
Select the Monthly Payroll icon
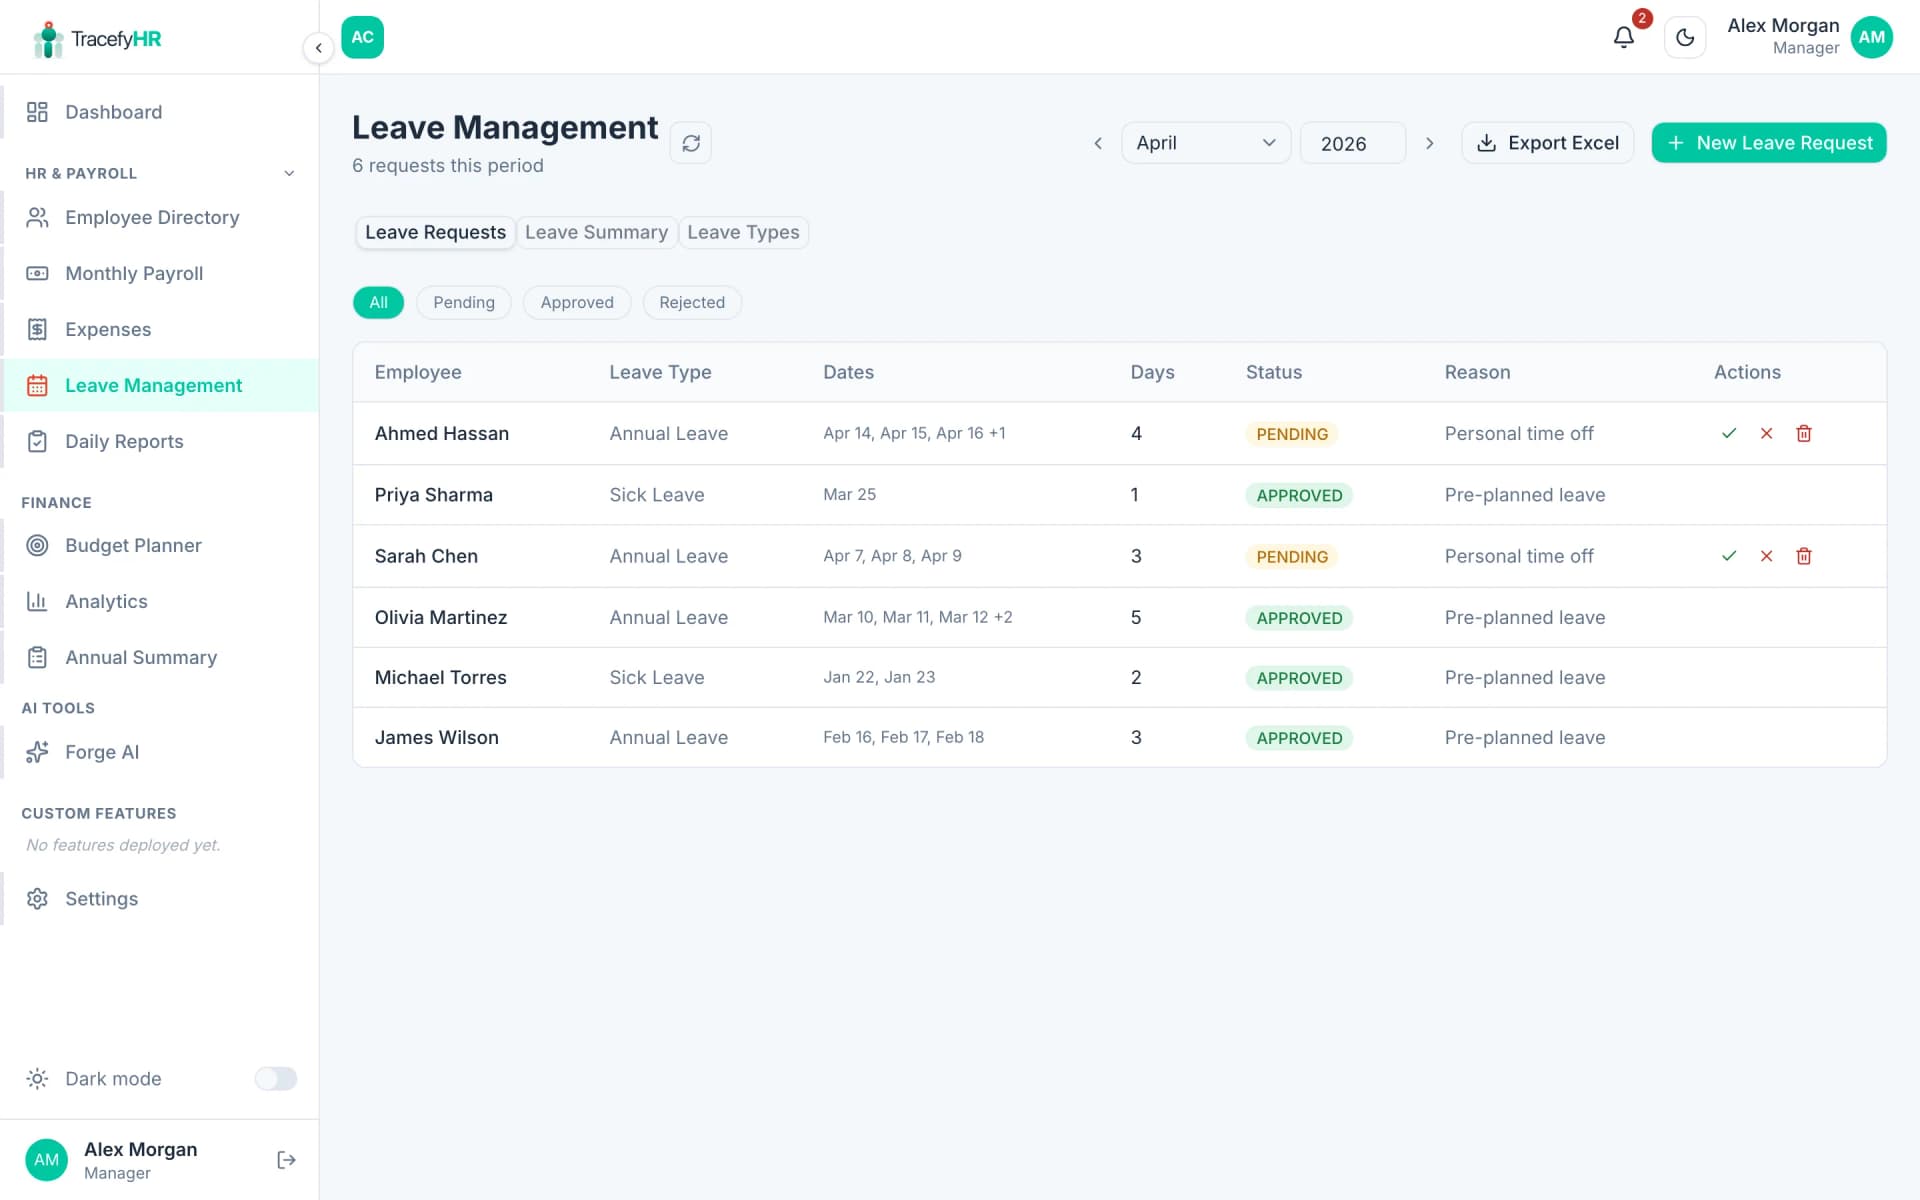click(37, 273)
